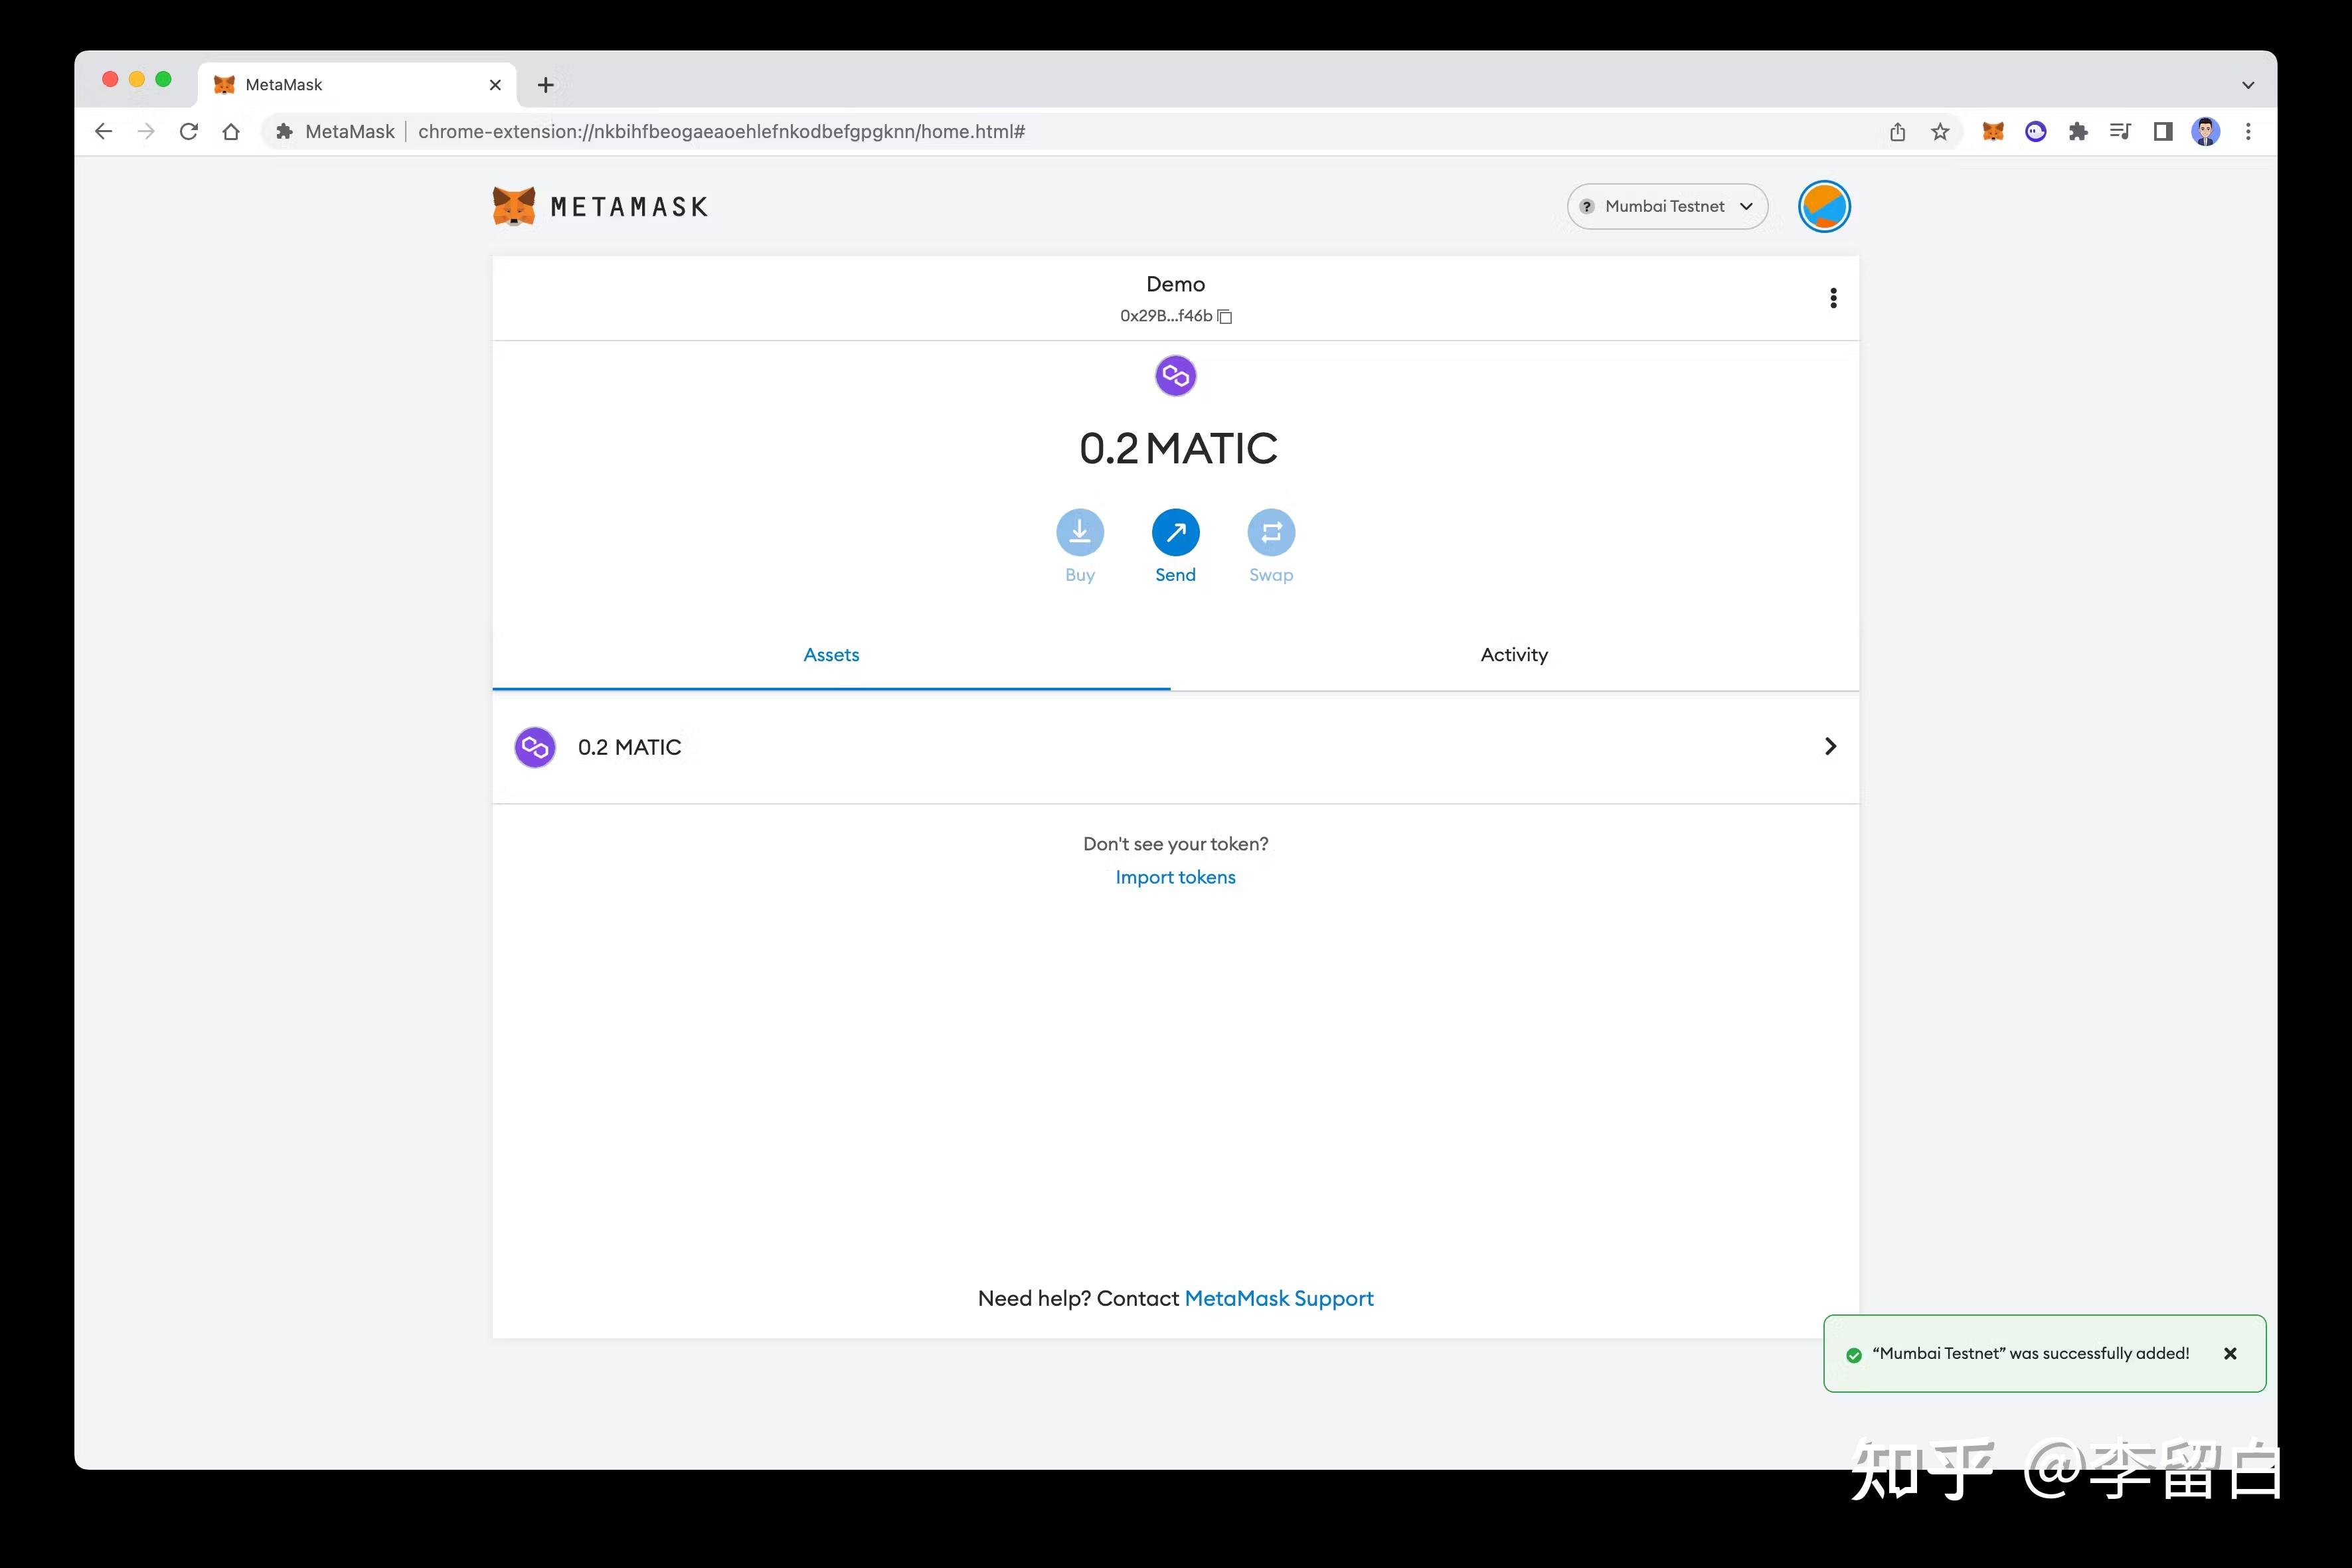Image resolution: width=2352 pixels, height=1568 pixels.
Task: Open the MetaMask Support link
Action: point(1278,1298)
